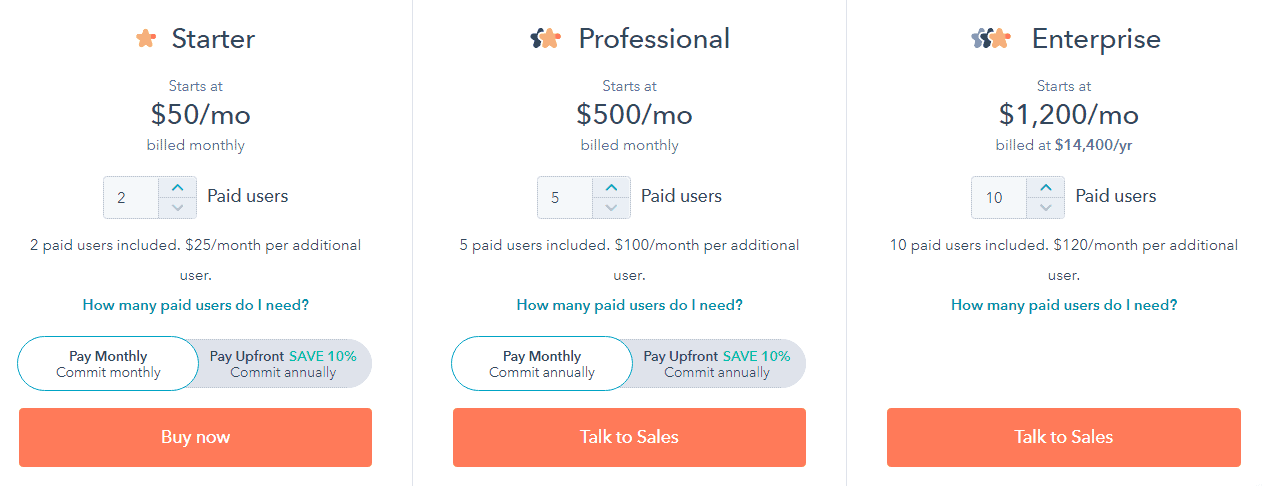1262x486 pixels.
Task: Click Talk to Sales under Enterprise
Action: (x=1063, y=437)
